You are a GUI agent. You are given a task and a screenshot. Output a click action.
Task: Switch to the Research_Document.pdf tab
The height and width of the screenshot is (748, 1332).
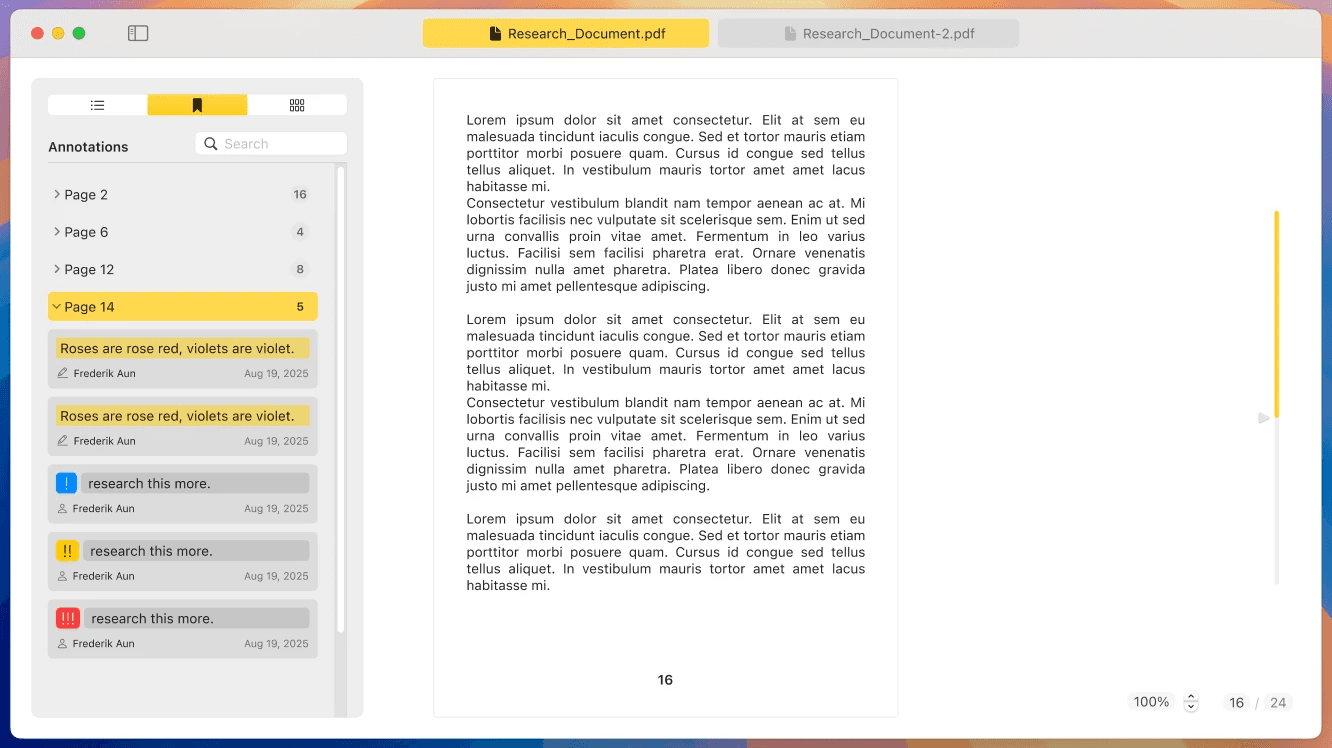pyautogui.click(x=566, y=33)
